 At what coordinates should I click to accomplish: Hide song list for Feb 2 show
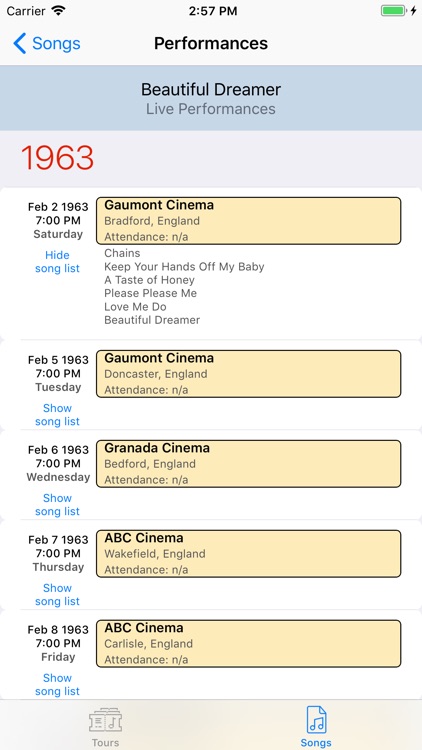coord(57,262)
